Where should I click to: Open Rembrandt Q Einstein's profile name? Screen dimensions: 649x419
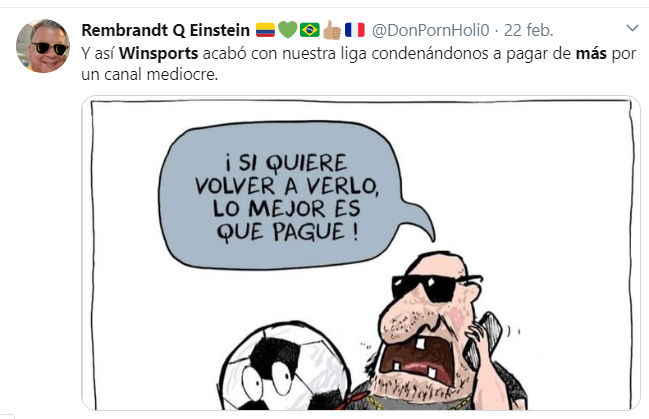[166, 30]
